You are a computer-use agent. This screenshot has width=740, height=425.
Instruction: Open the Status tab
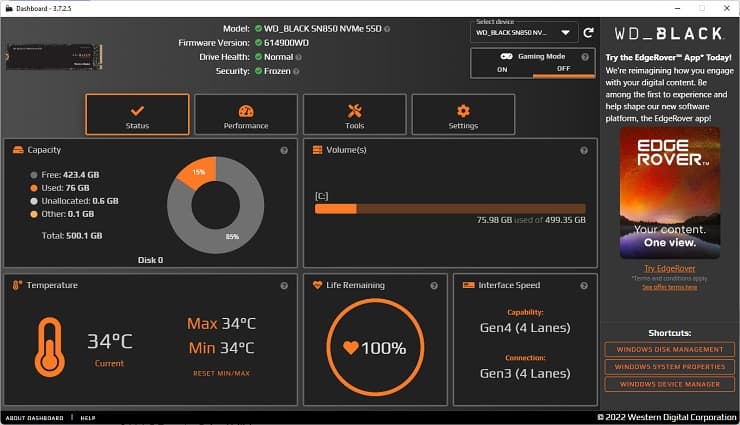pos(137,115)
